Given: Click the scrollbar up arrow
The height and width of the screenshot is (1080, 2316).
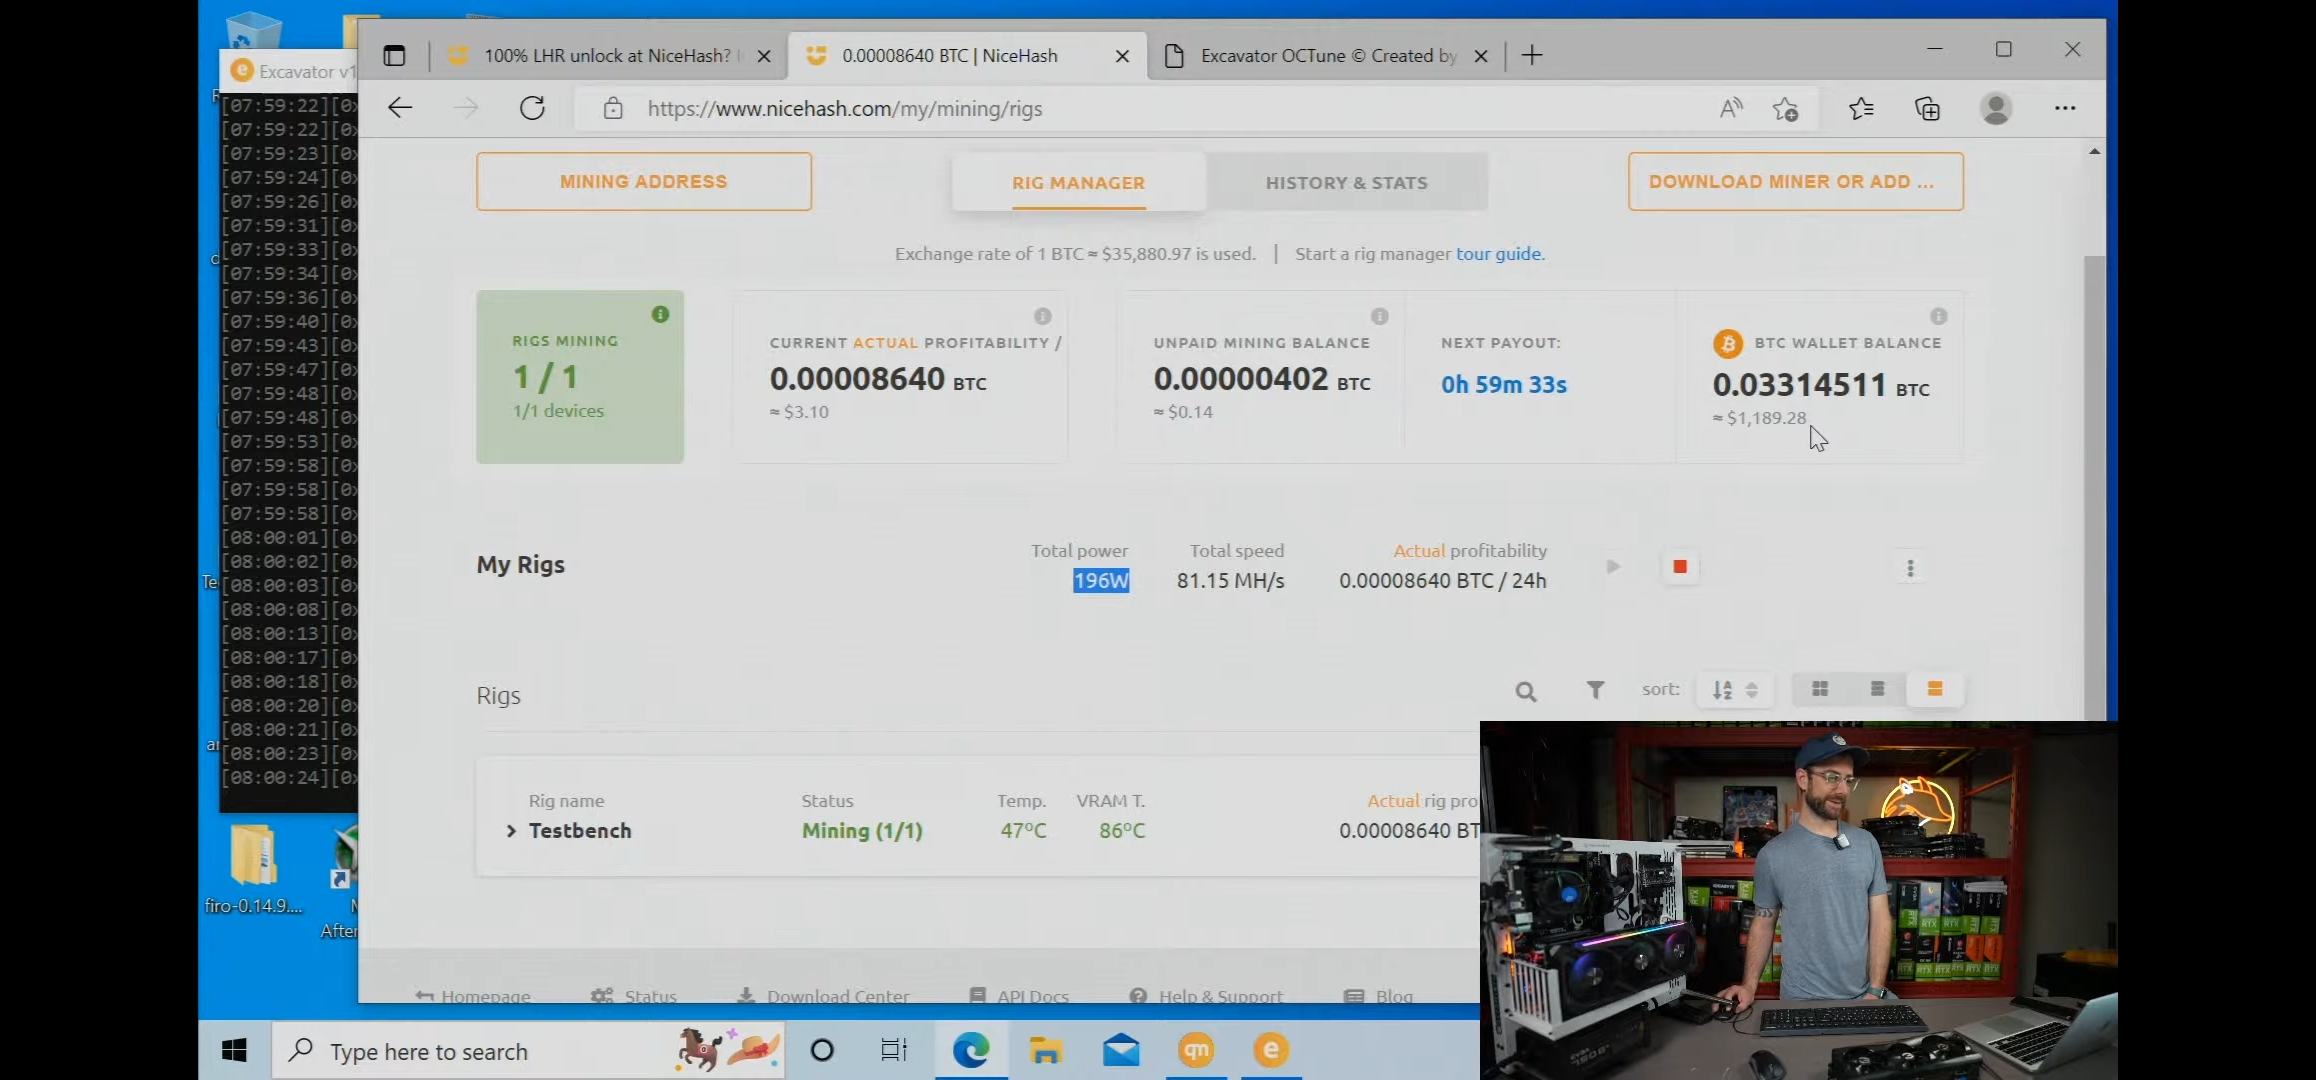Looking at the screenshot, I should coord(2094,151).
